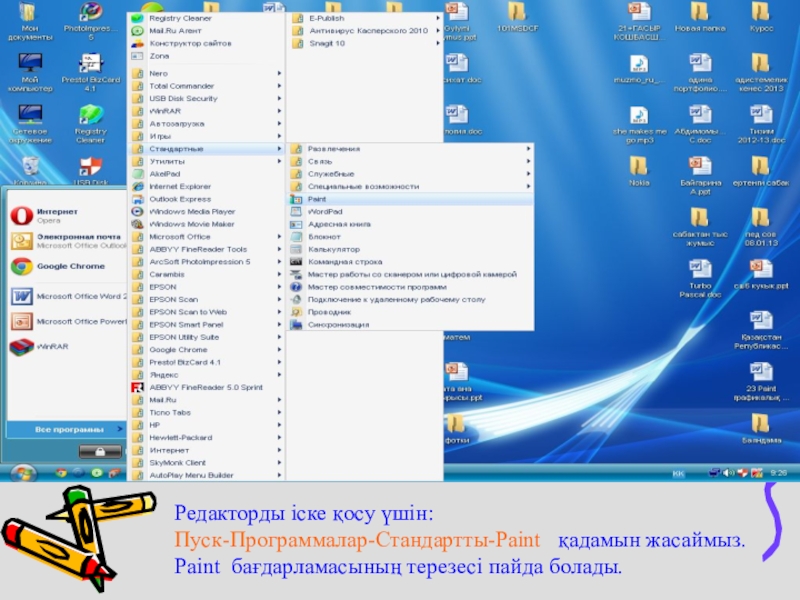Expand the Служебные submenu arrow
Image resolution: width=800 pixels, height=600 pixels.
(528, 173)
